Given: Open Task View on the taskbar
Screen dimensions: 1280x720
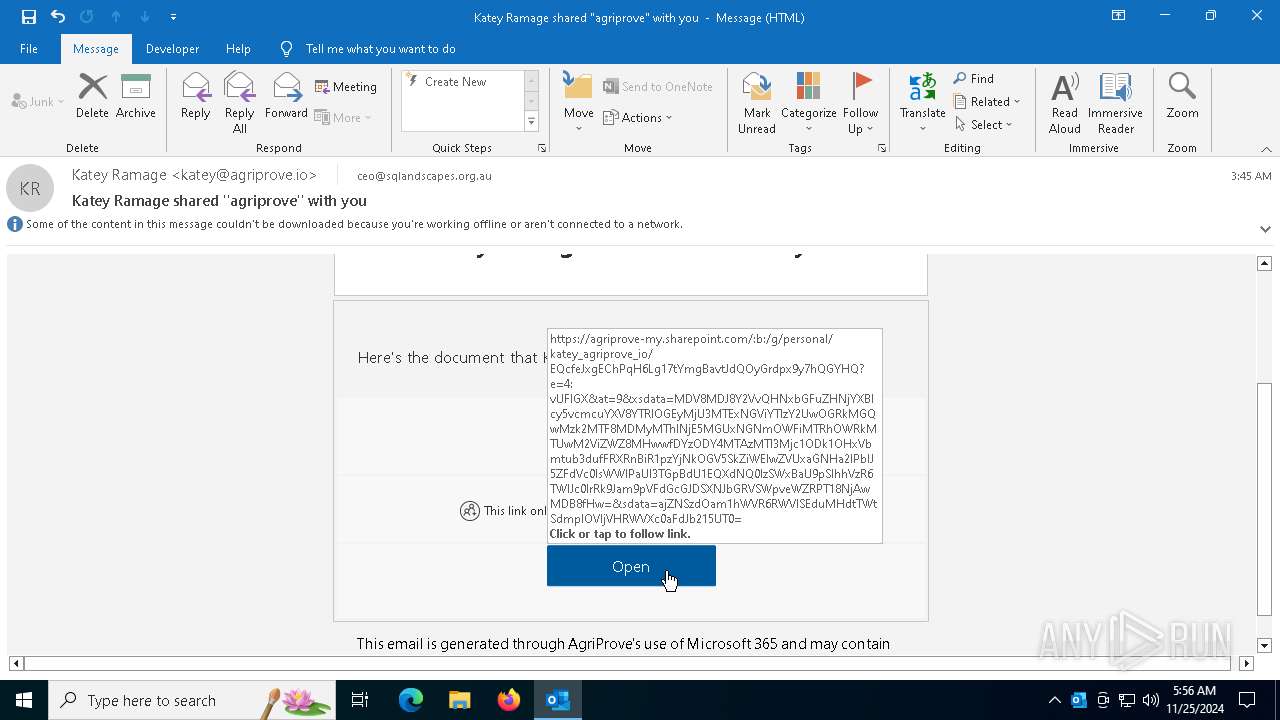Looking at the screenshot, I should tap(360, 700).
